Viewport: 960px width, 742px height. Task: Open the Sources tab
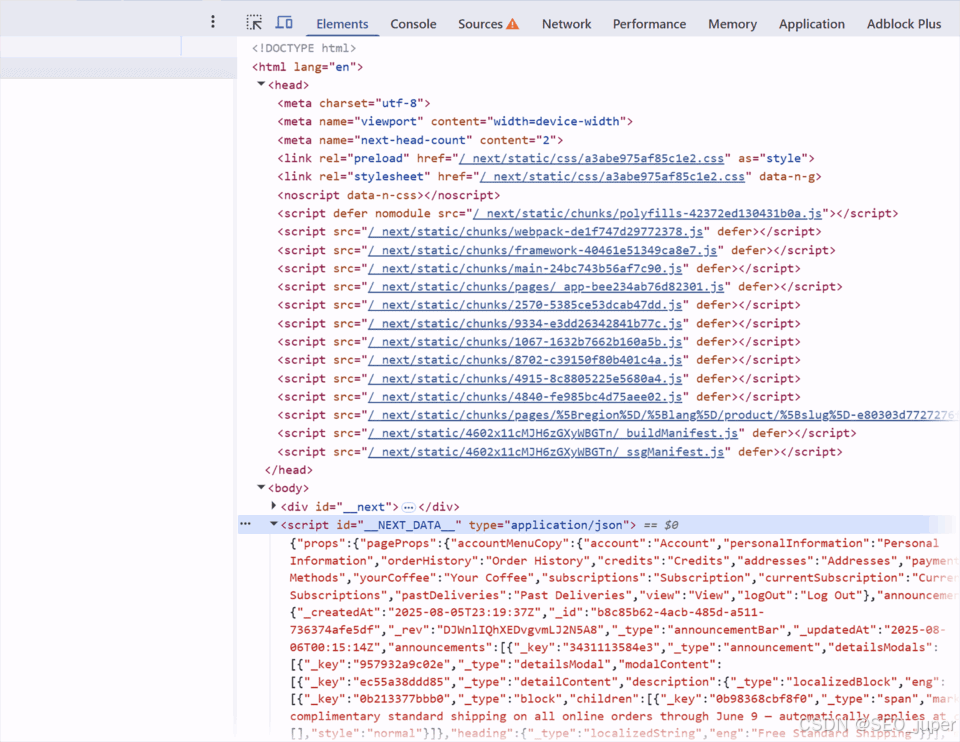[480, 24]
